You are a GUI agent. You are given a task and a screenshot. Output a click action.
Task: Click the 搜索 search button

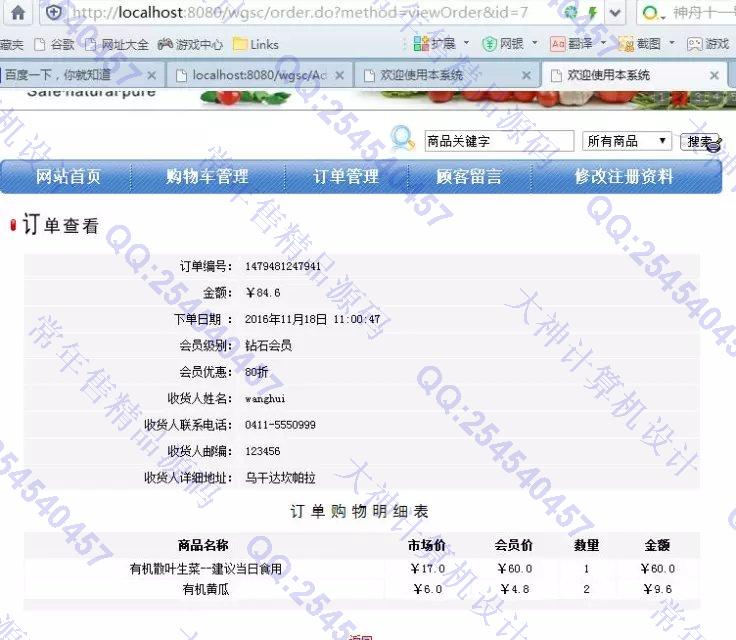700,141
